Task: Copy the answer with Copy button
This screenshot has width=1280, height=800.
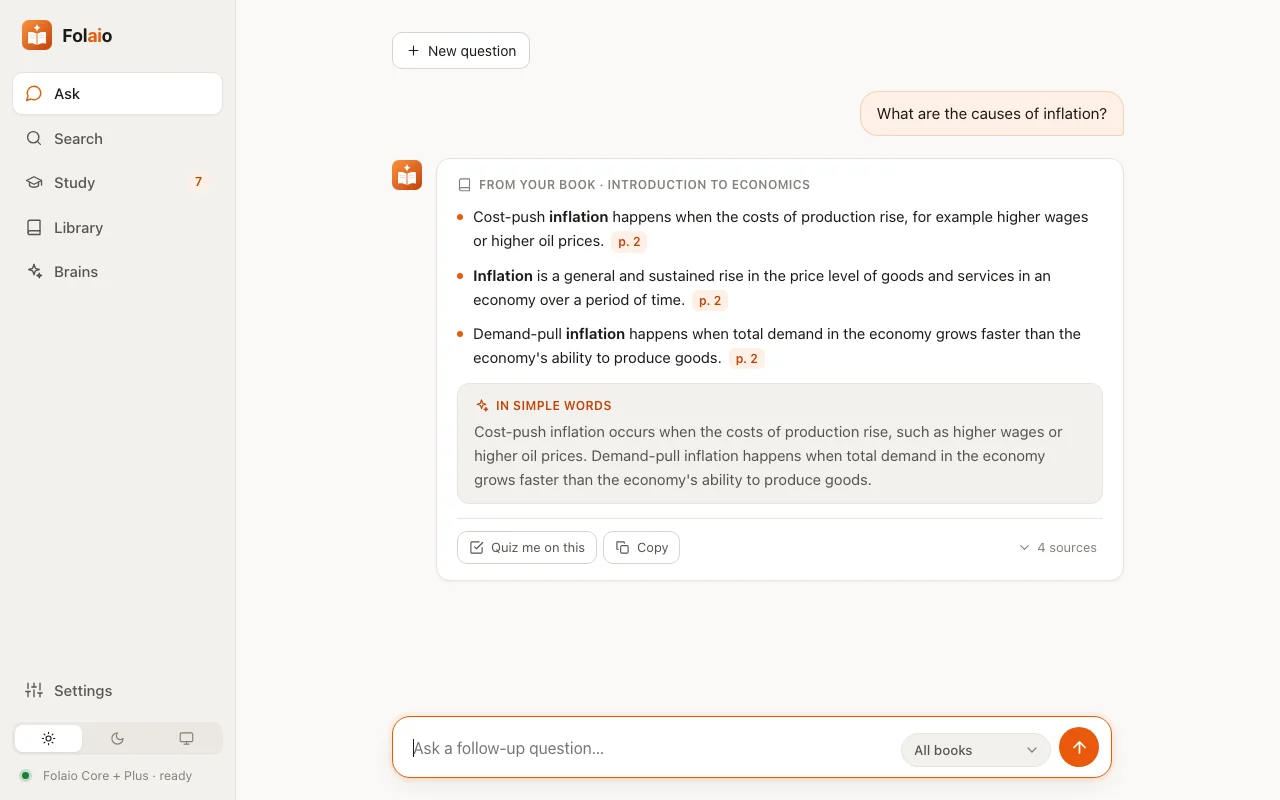Action: pos(641,547)
